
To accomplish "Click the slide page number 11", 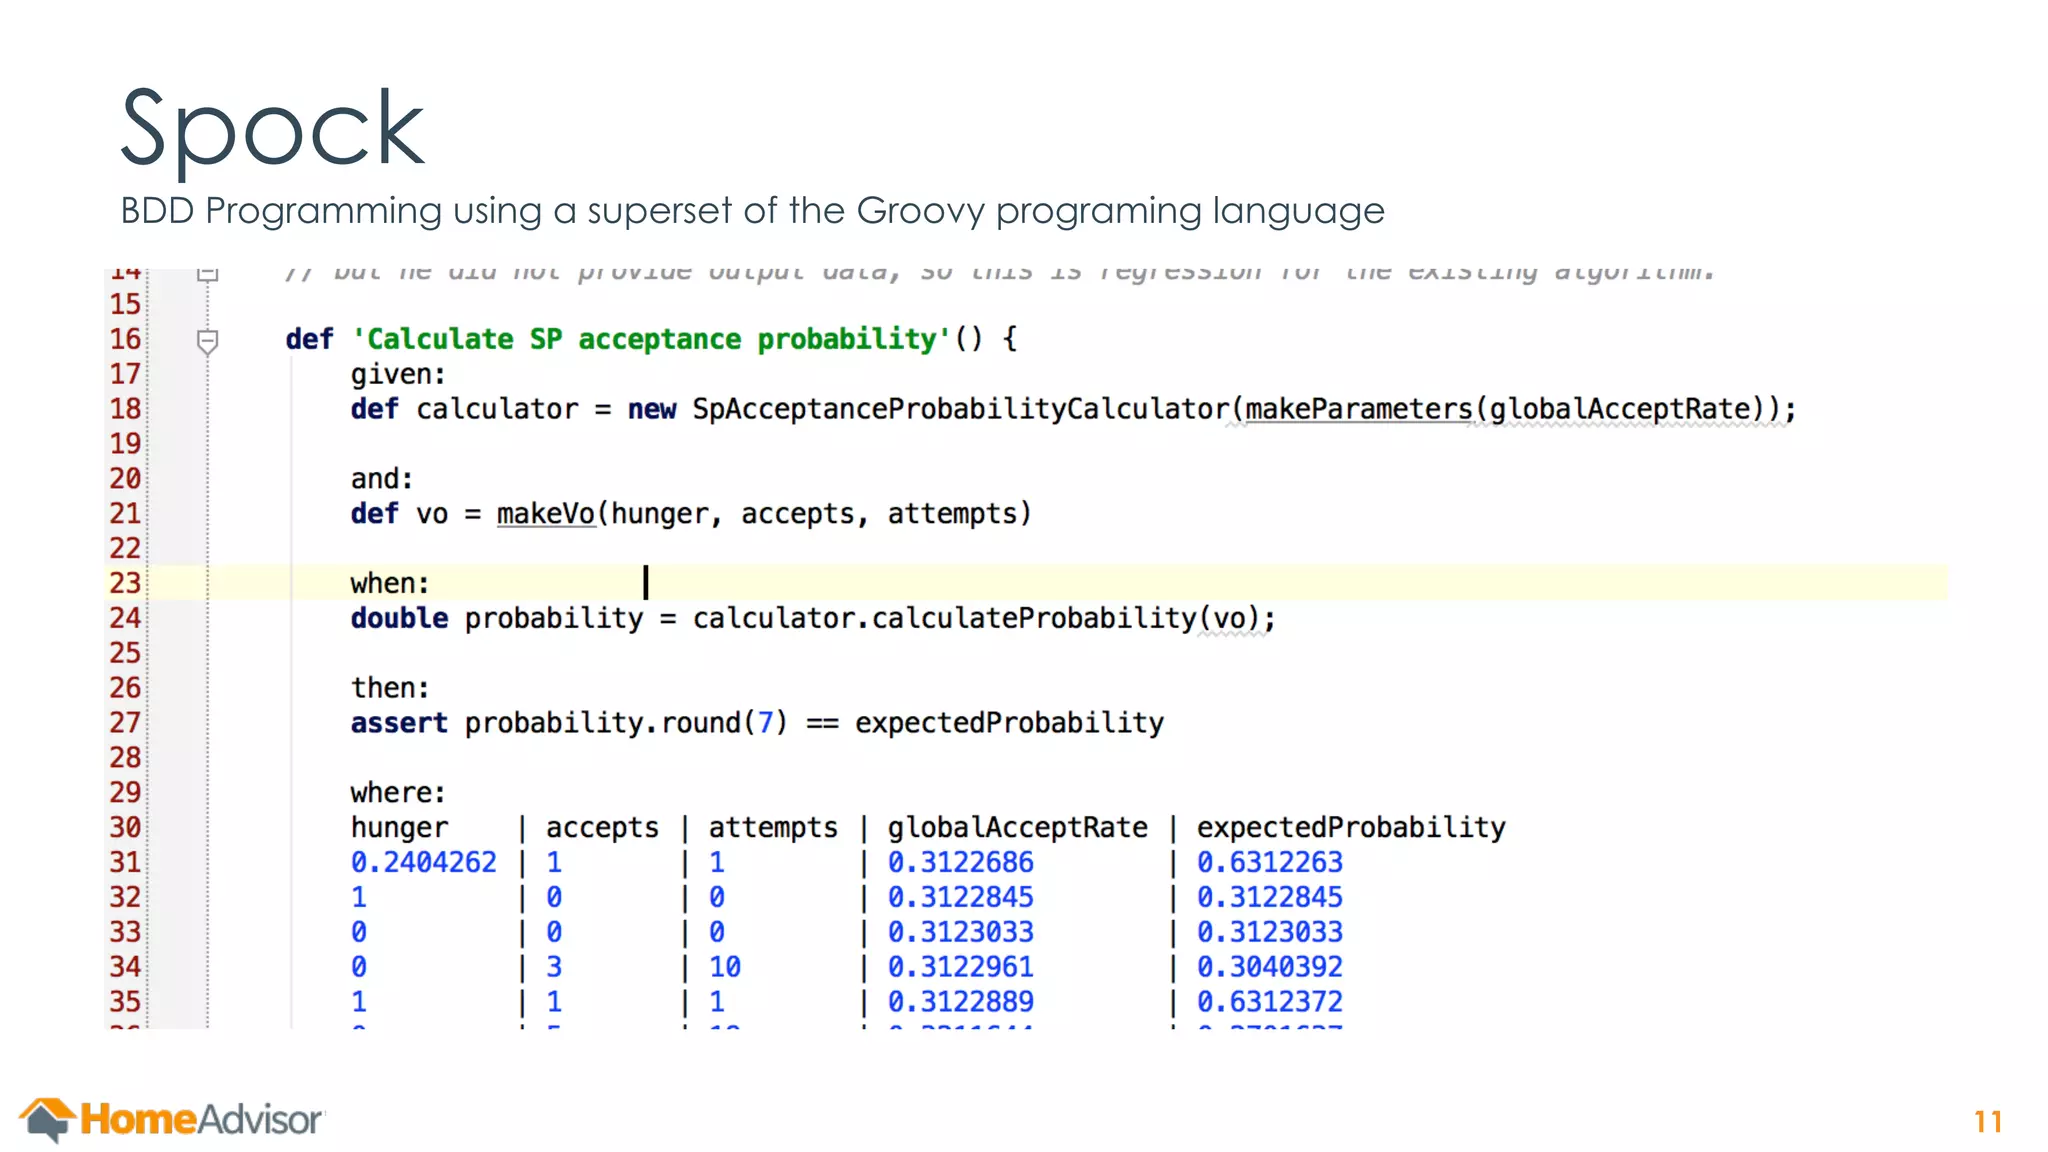I will pyautogui.click(x=1988, y=1122).
